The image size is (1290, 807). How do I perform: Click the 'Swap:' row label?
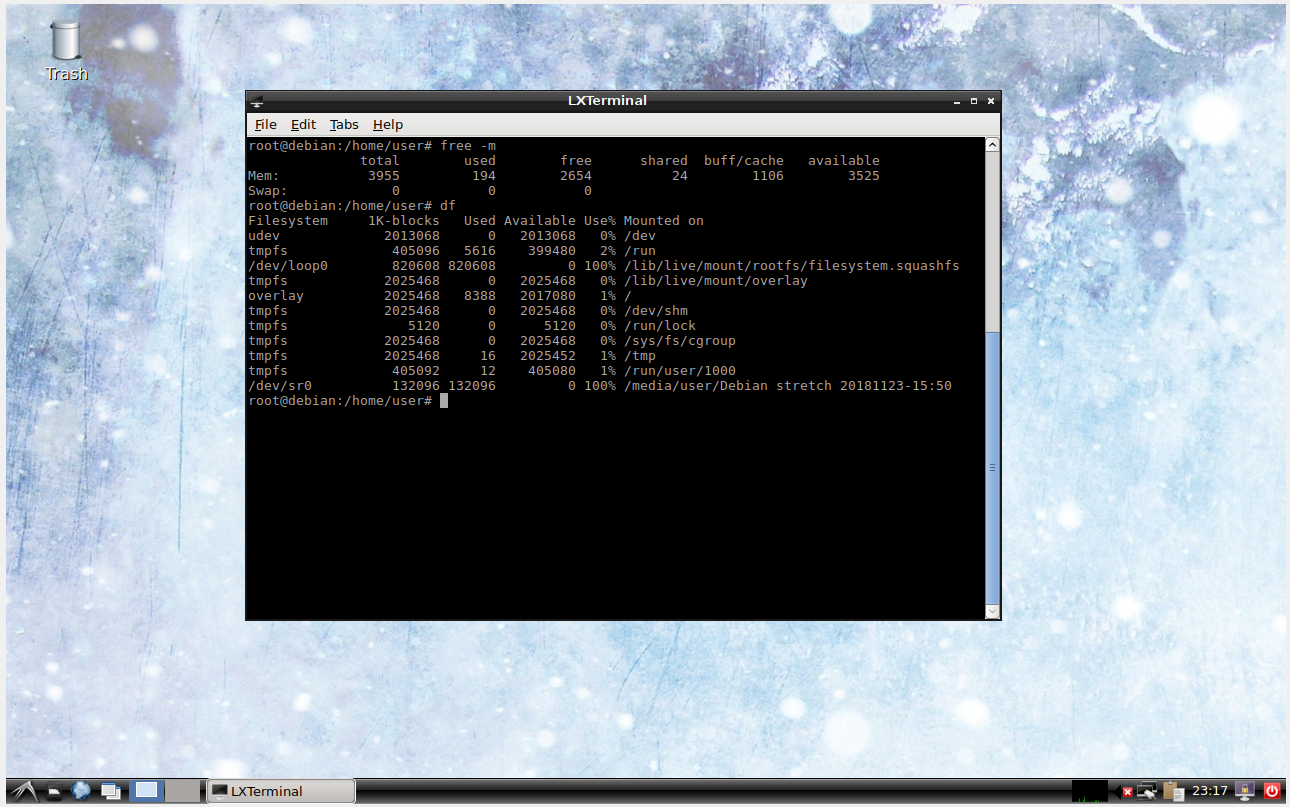[268, 191]
